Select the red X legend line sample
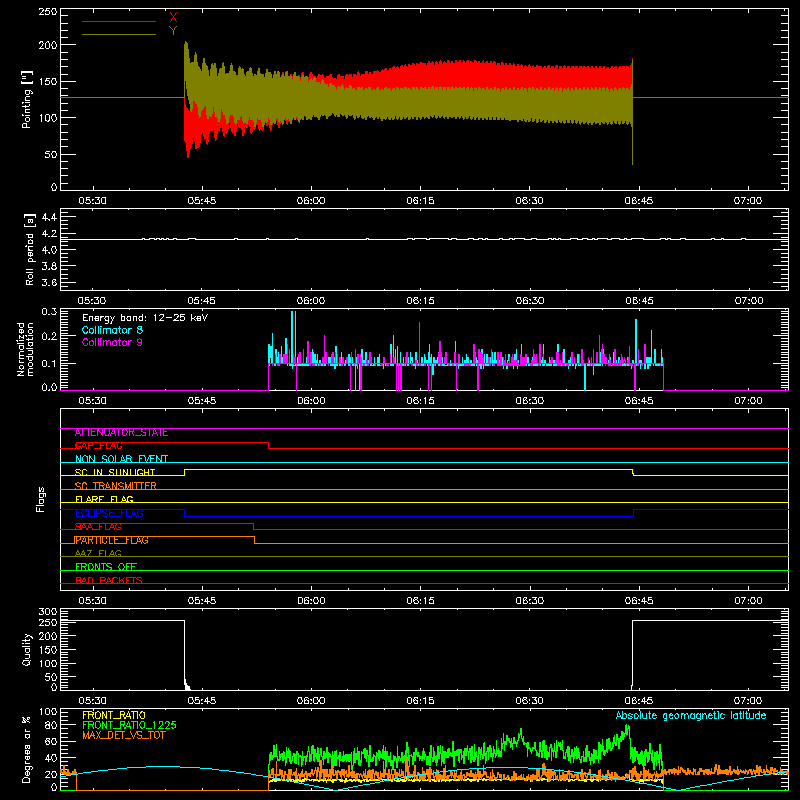 [119, 21]
